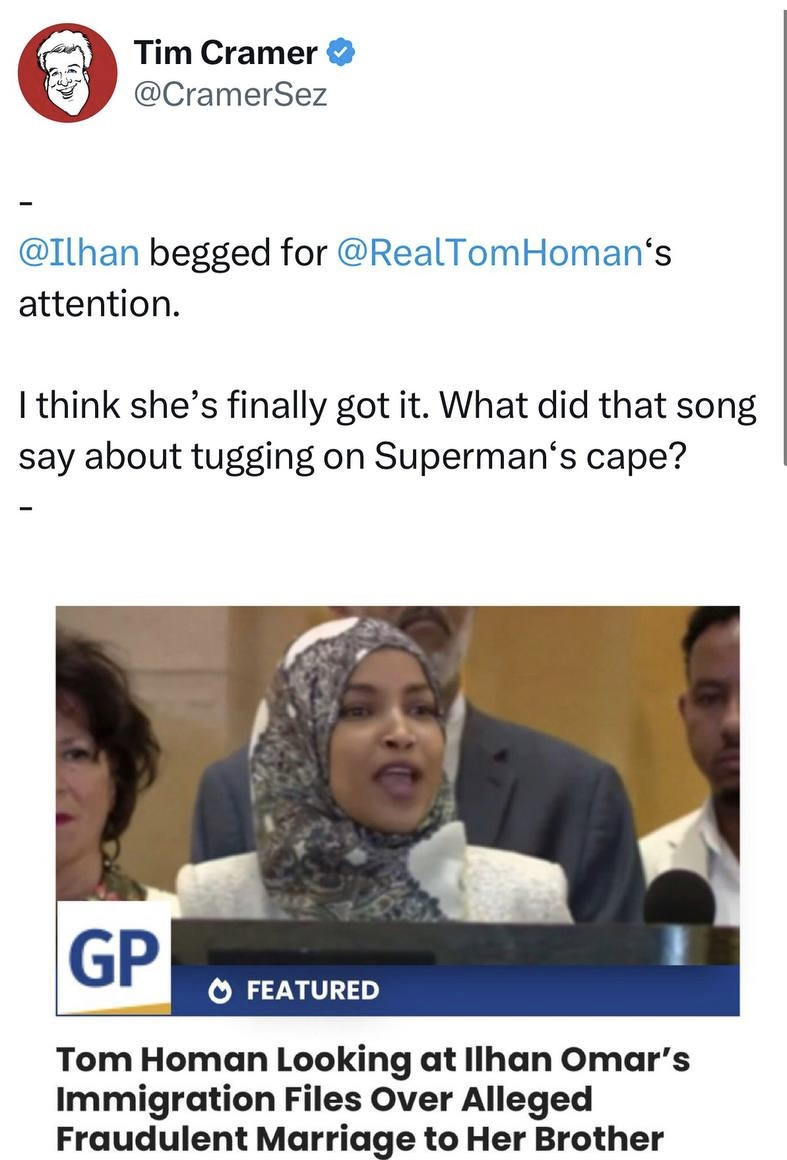Open the Tim Cramer display name
Viewport: 787px width, 1160px height.
(x=226, y=53)
